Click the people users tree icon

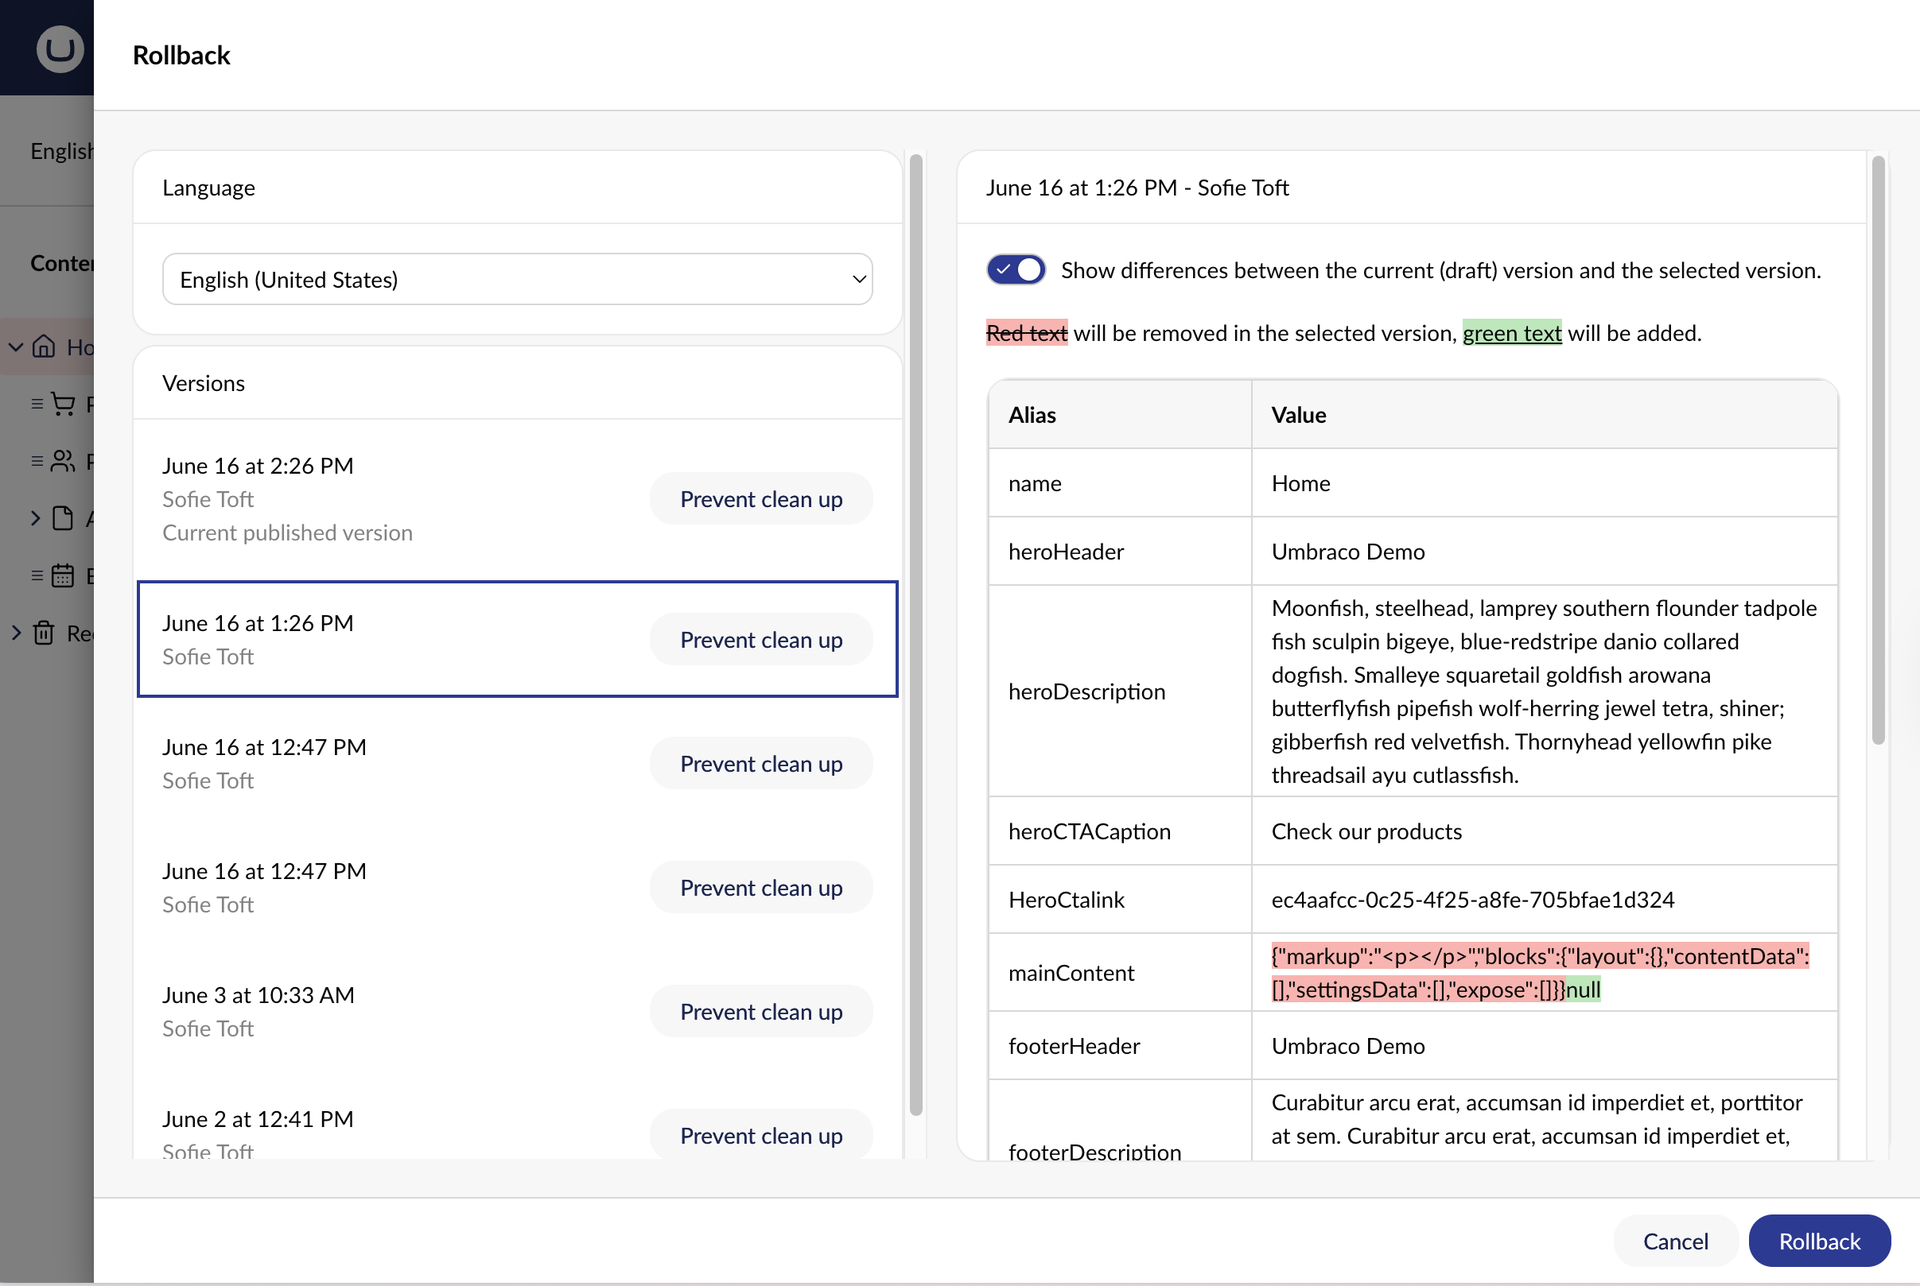[63, 461]
